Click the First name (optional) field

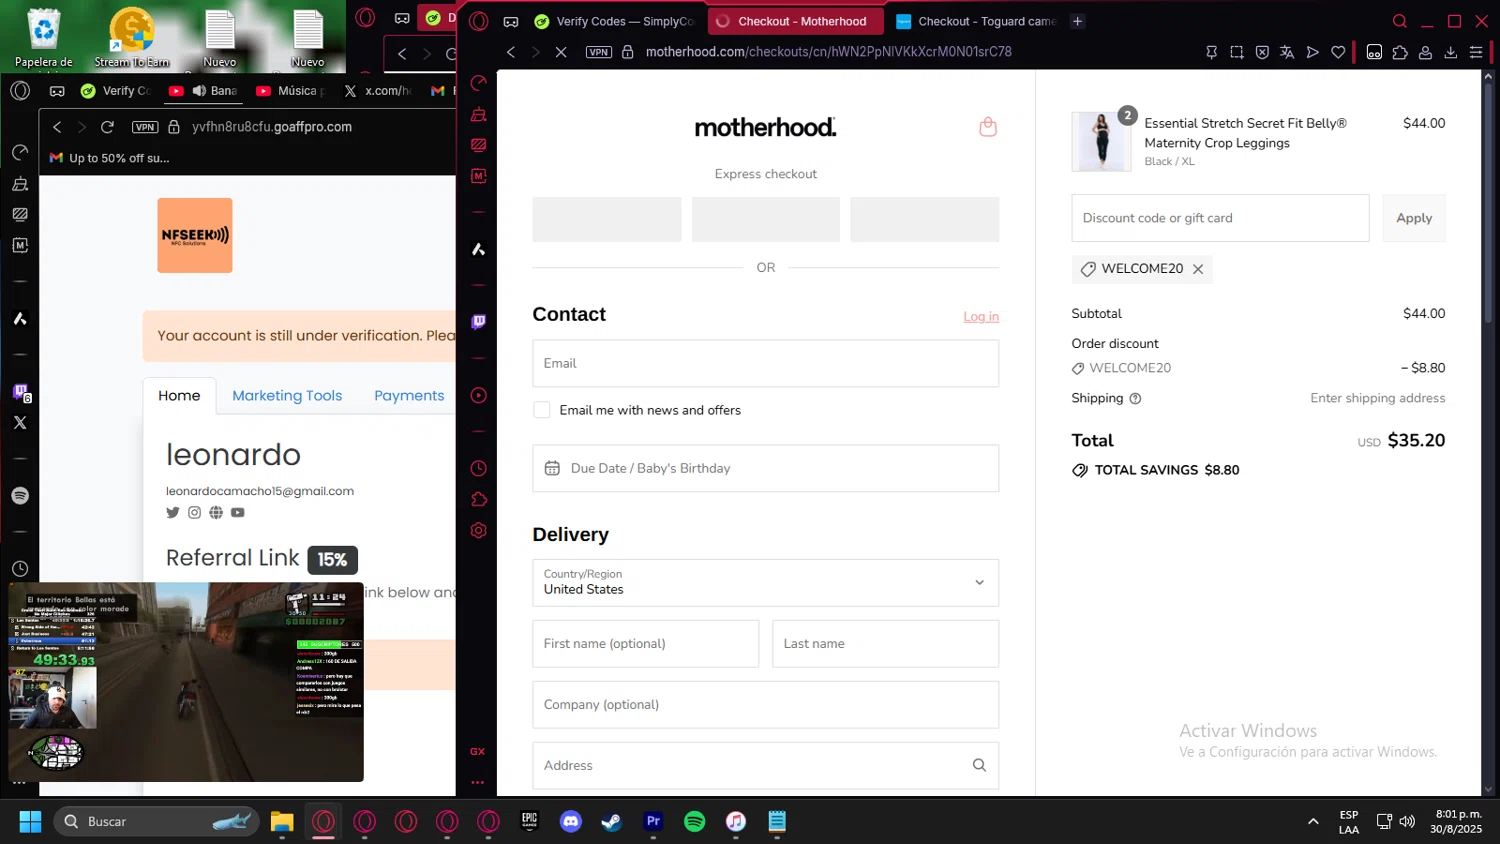(645, 643)
